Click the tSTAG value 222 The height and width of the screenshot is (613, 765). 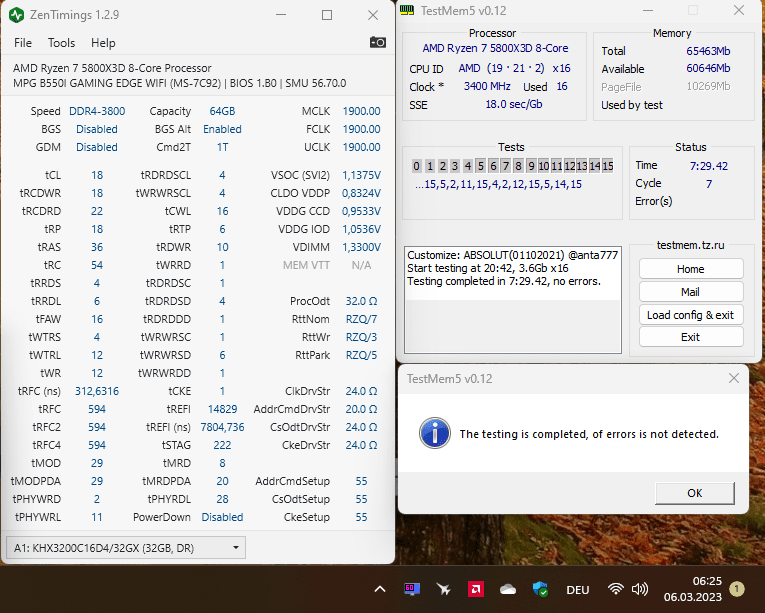(x=222, y=445)
